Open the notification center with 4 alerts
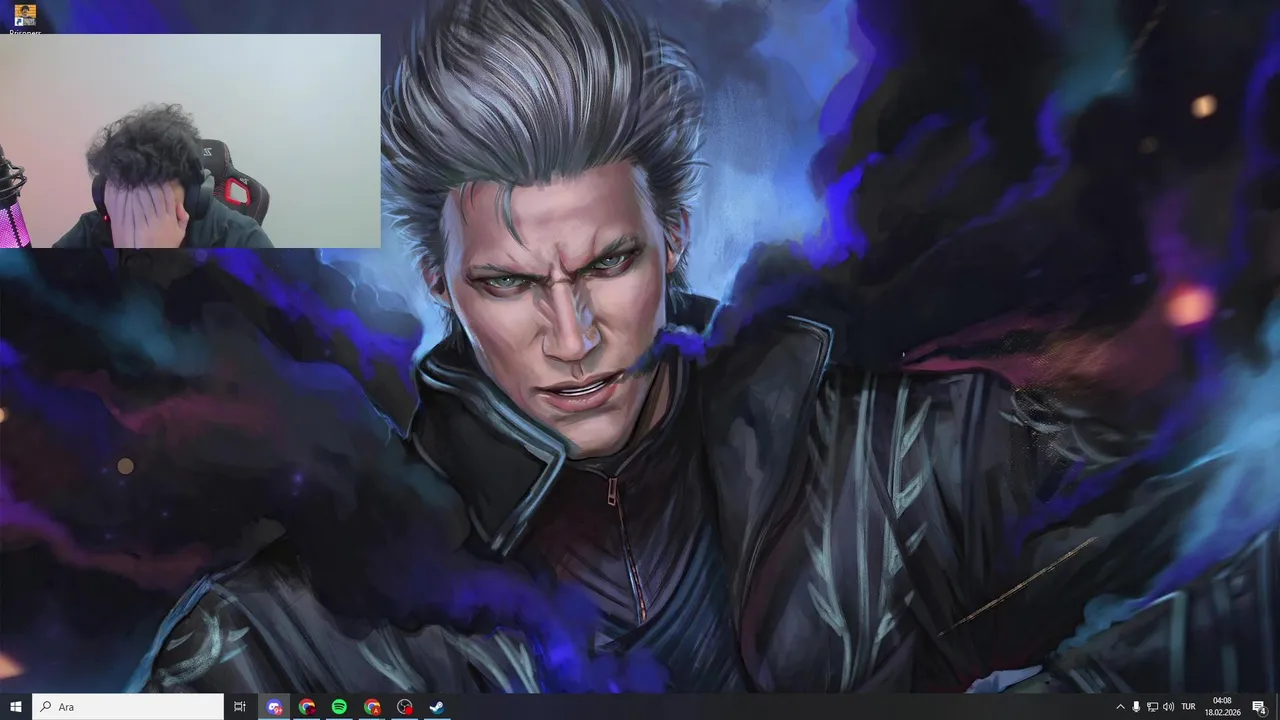The width and height of the screenshot is (1280, 720). 1259,707
